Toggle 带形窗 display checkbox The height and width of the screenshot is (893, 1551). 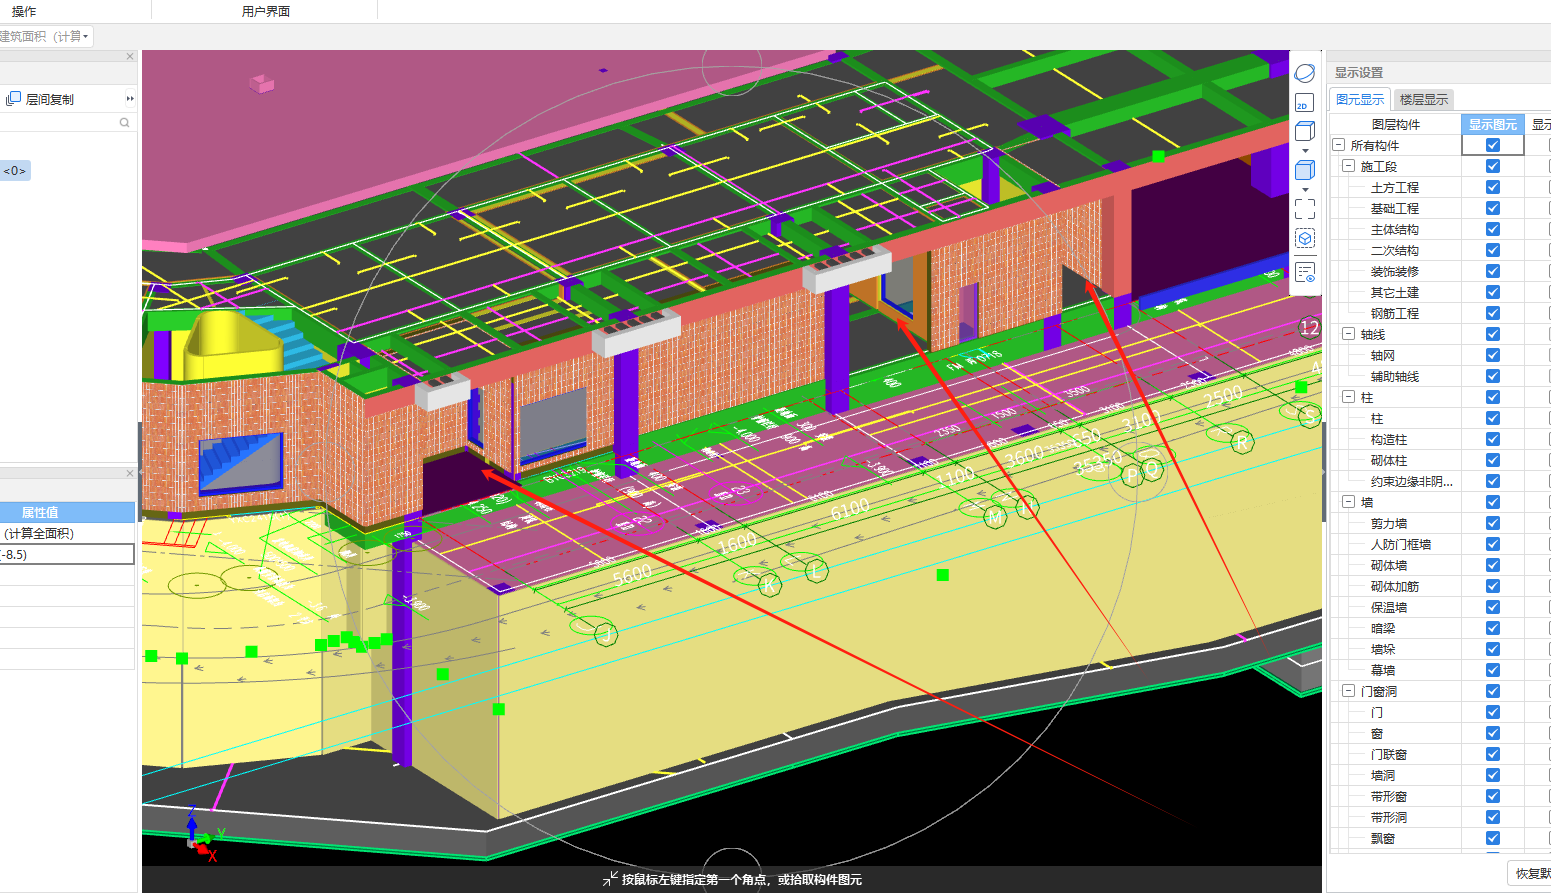click(x=1493, y=796)
